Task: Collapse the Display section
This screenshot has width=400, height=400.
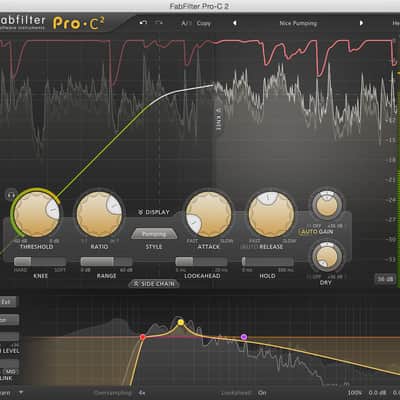Action: coord(154,212)
